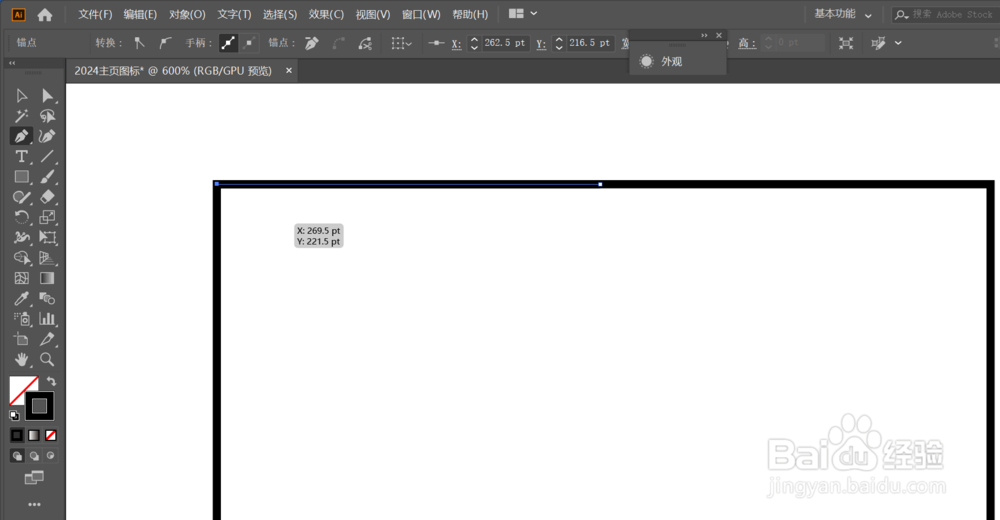The width and height of the screenshot is (1000, 520).
Task: Pick the Type tool
Action: tap(21, 156)
